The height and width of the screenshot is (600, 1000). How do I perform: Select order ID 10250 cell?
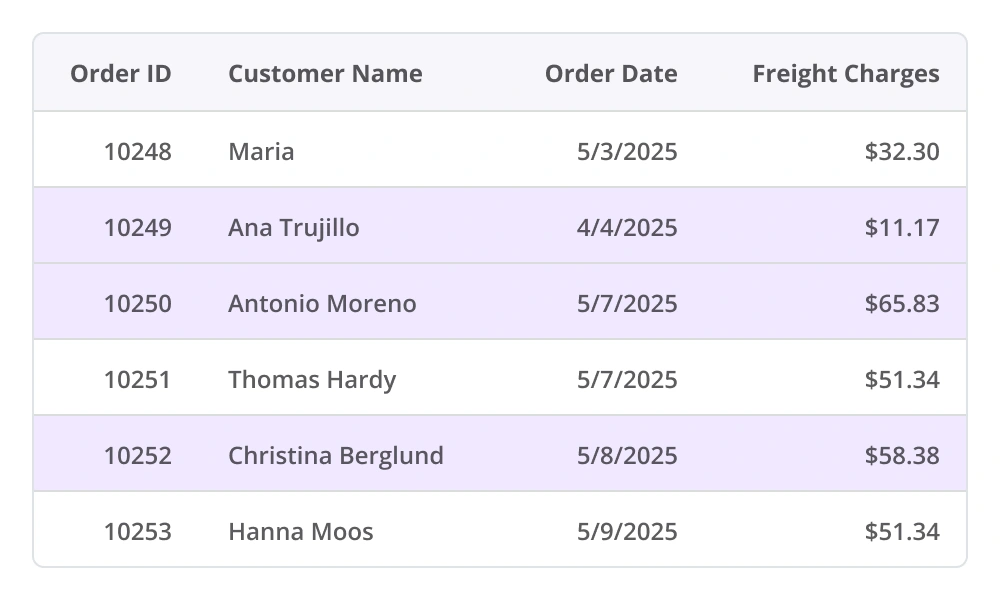(137, 303)
